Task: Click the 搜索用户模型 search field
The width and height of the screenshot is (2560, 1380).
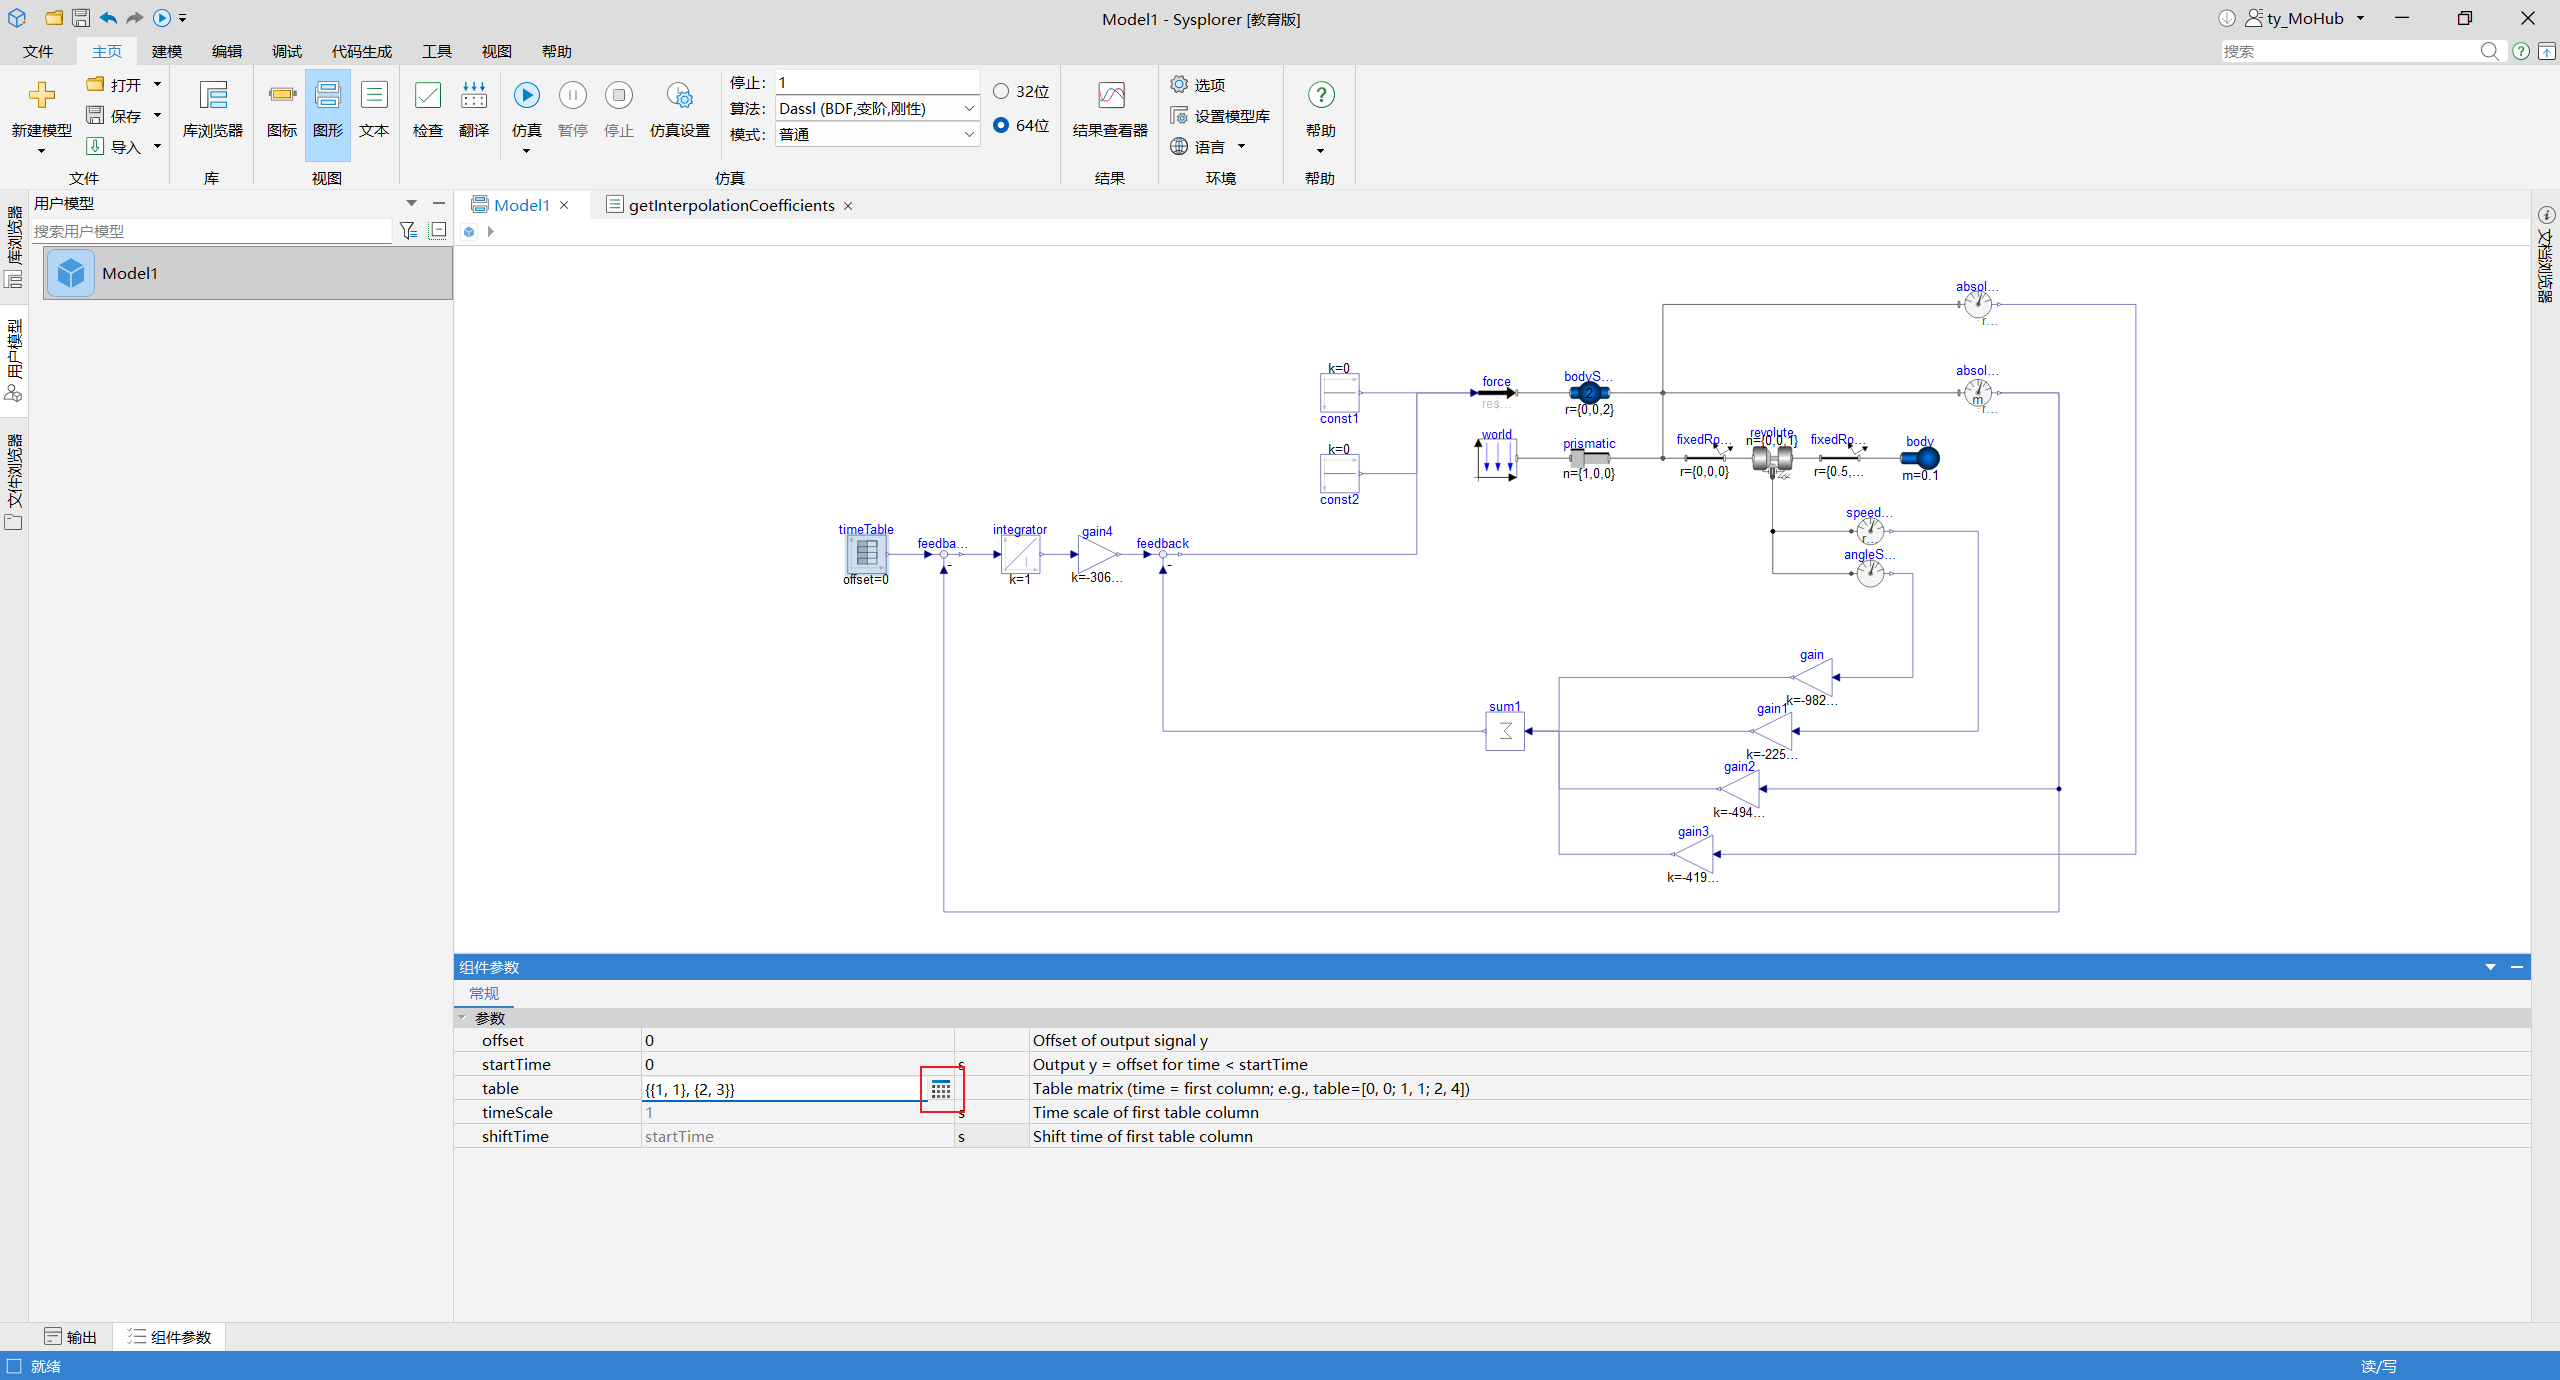Action: [211, 231]
